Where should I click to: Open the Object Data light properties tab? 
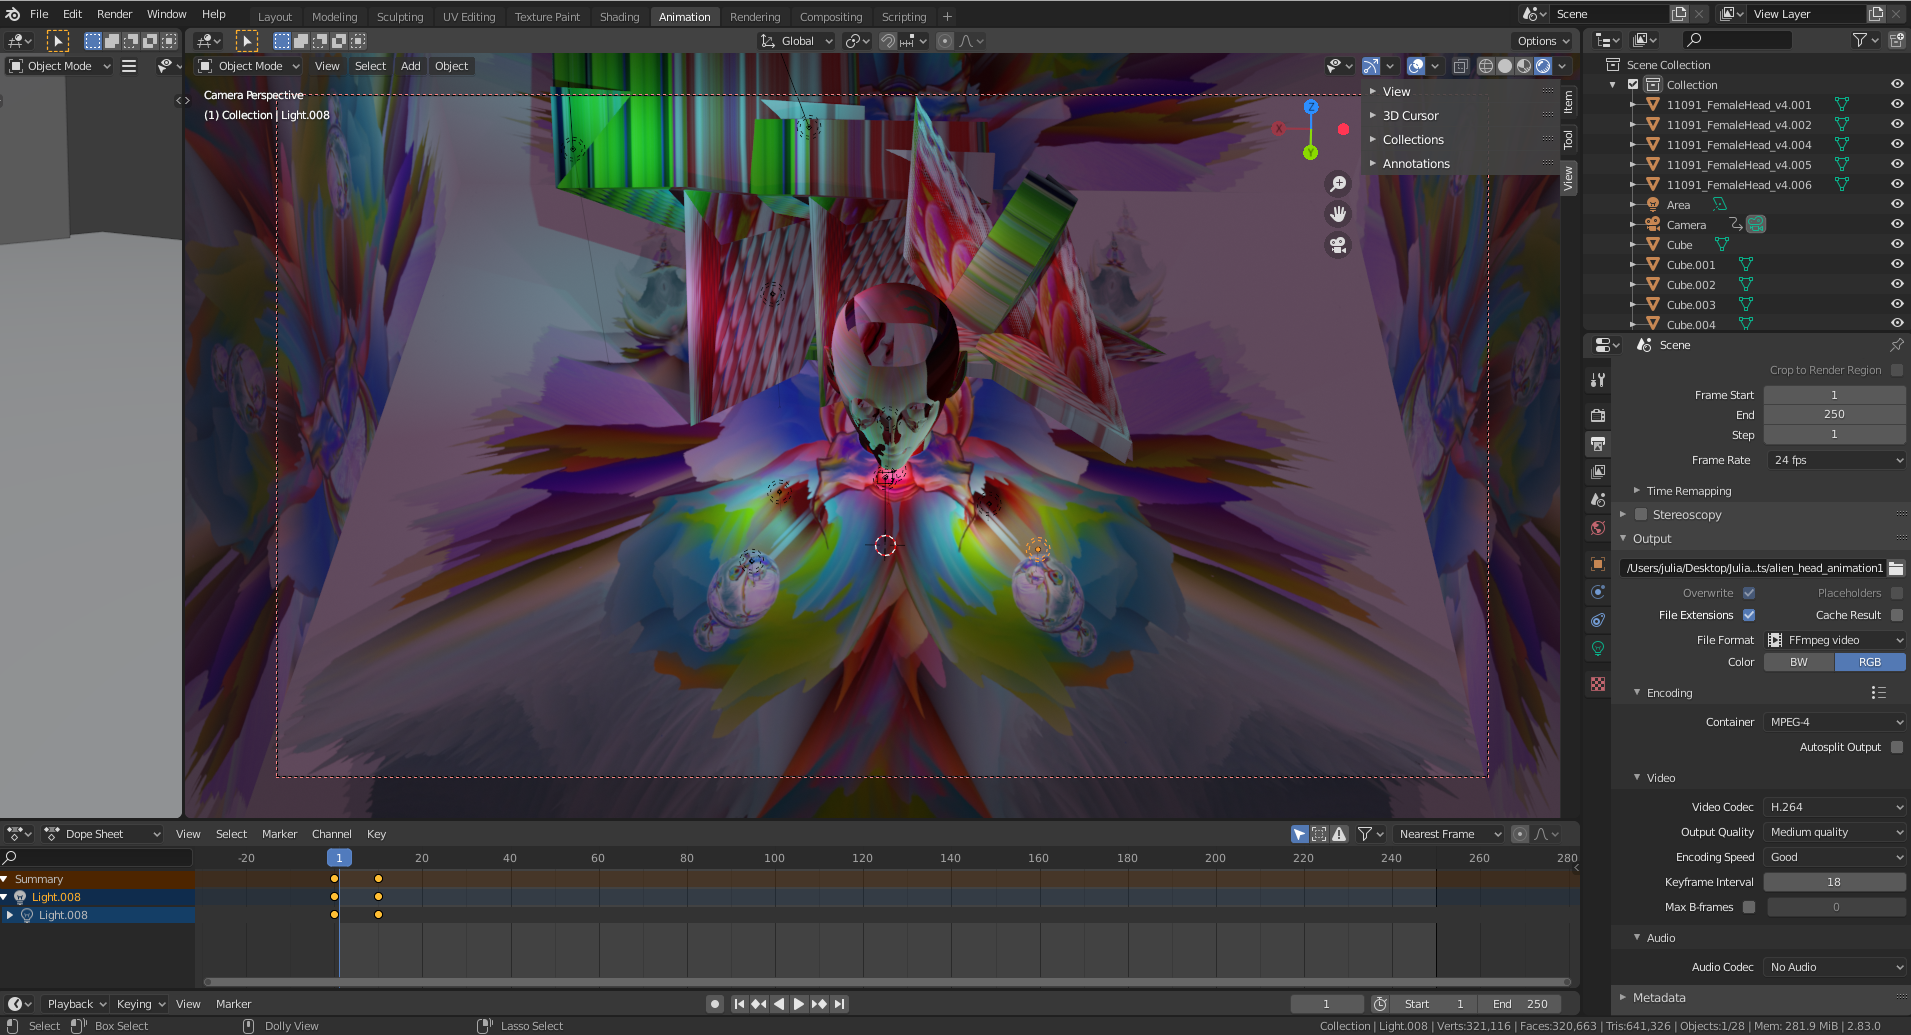pos(1598,648)
